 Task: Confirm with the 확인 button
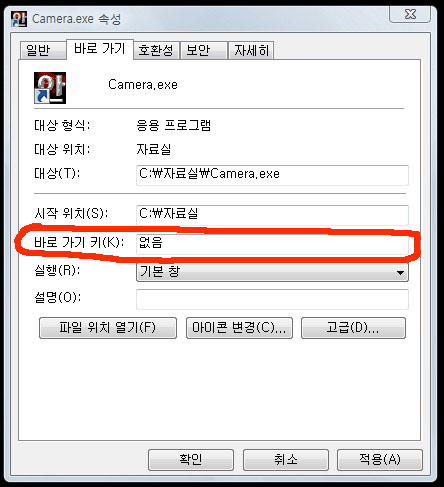(x=191, y=460)
